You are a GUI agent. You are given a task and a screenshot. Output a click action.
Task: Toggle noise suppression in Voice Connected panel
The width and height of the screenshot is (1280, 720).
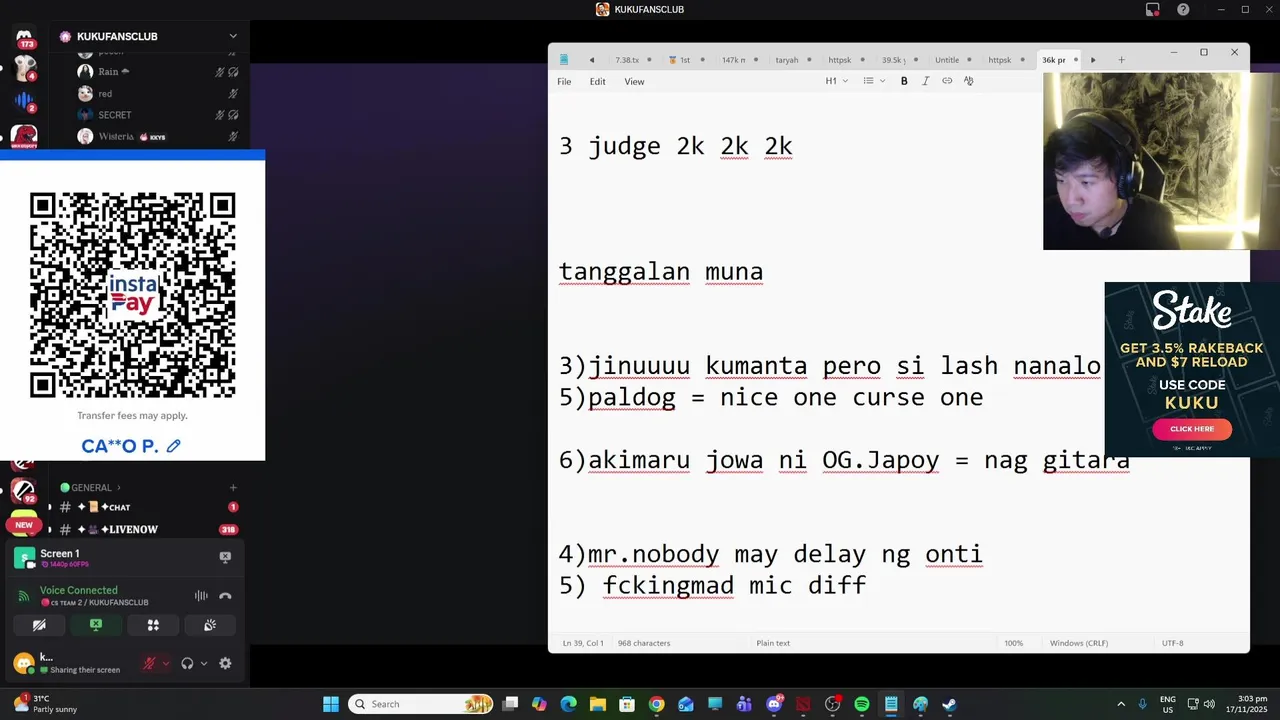pyautogui.click(x=201, y=596)
